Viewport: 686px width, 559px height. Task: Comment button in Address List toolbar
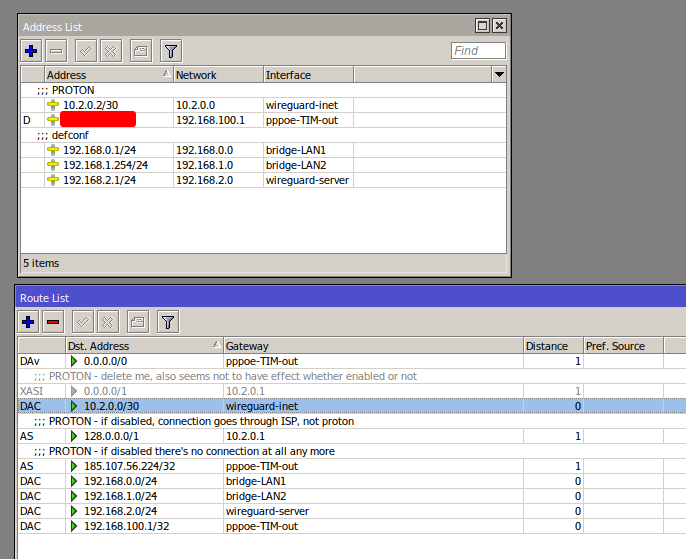141,51
